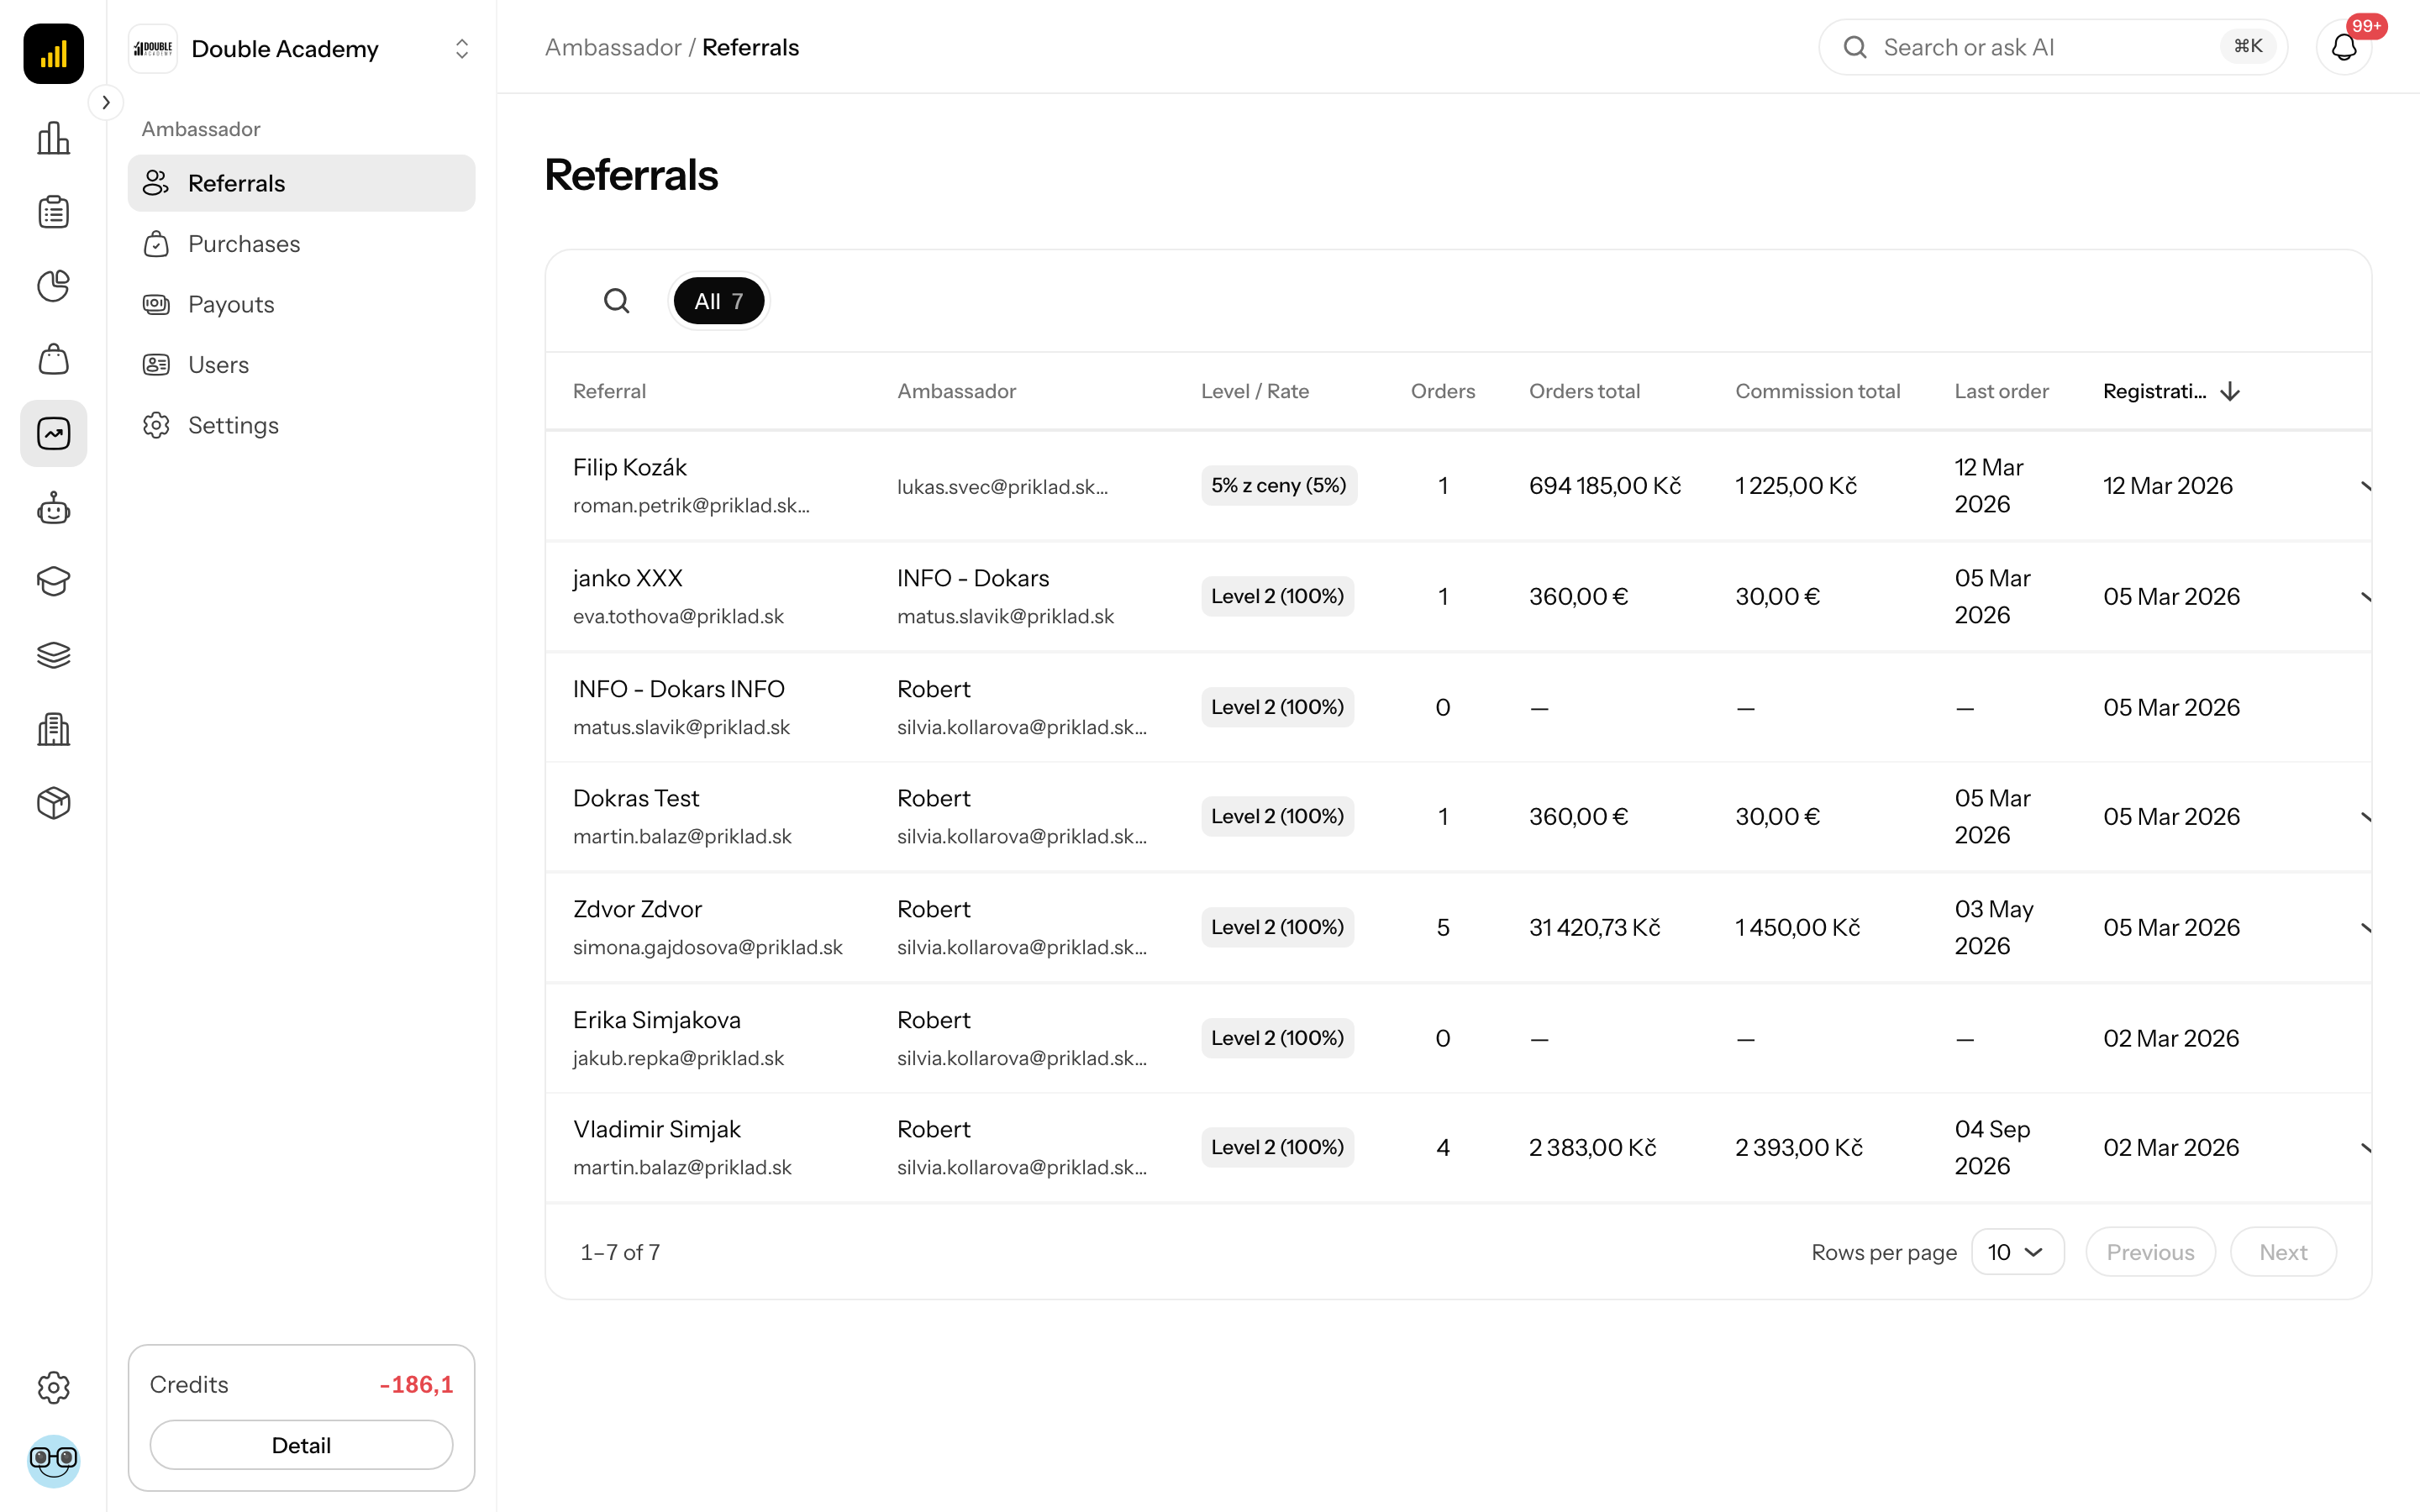Focus the Search or ask AI field

tap(2052, 47)
